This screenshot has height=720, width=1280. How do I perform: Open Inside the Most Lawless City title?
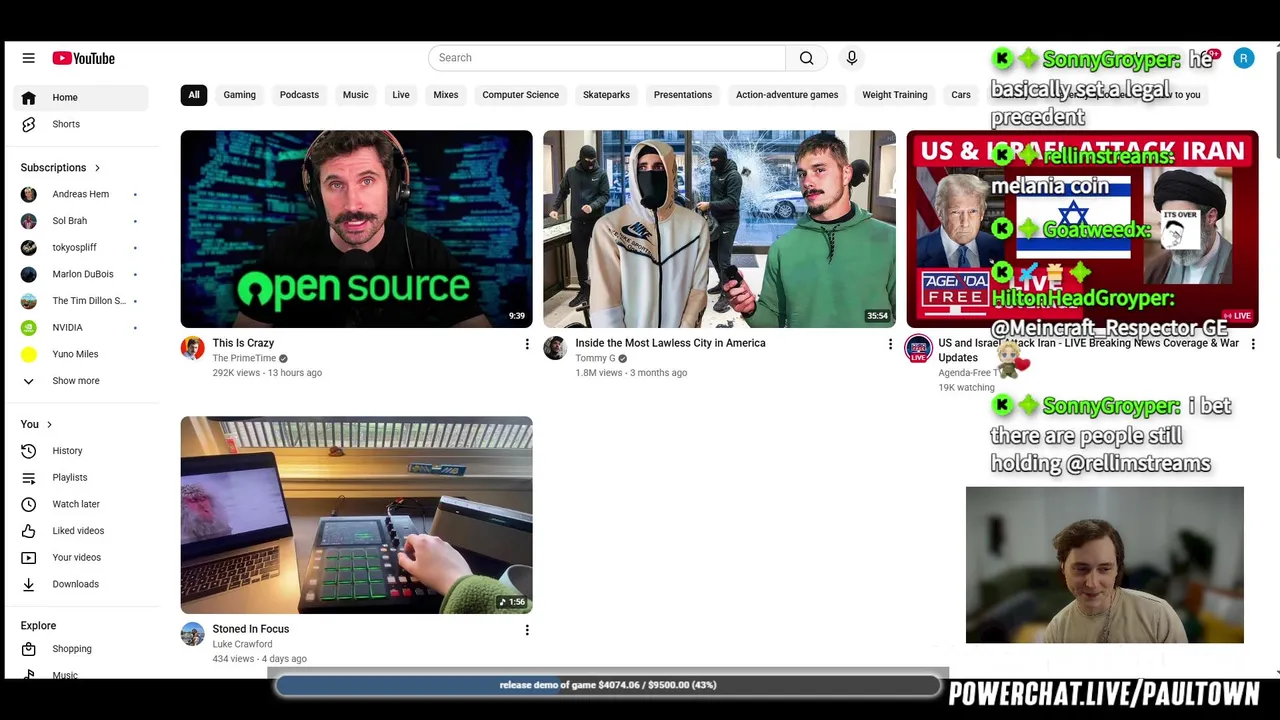pos(670,343)
